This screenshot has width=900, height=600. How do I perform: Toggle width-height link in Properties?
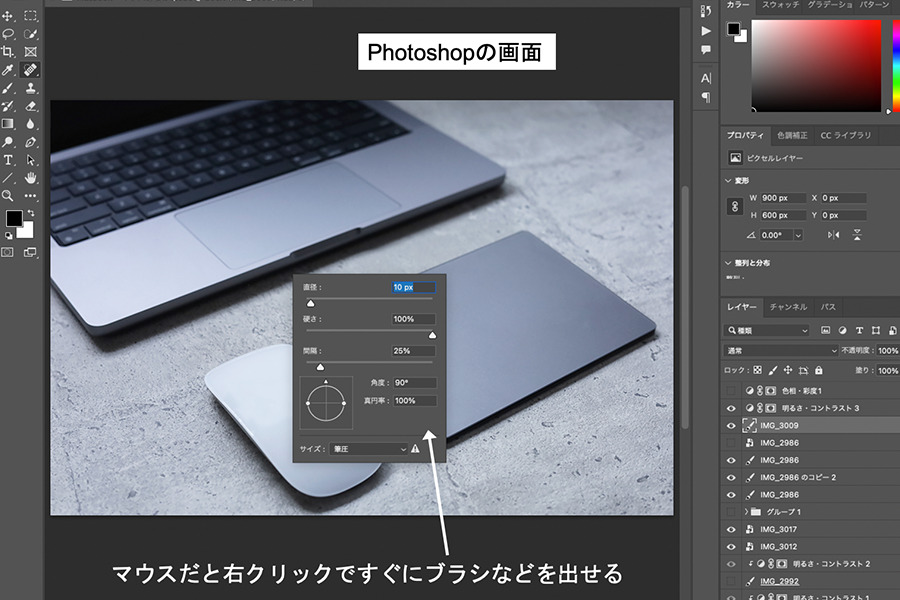pos(735,206)
